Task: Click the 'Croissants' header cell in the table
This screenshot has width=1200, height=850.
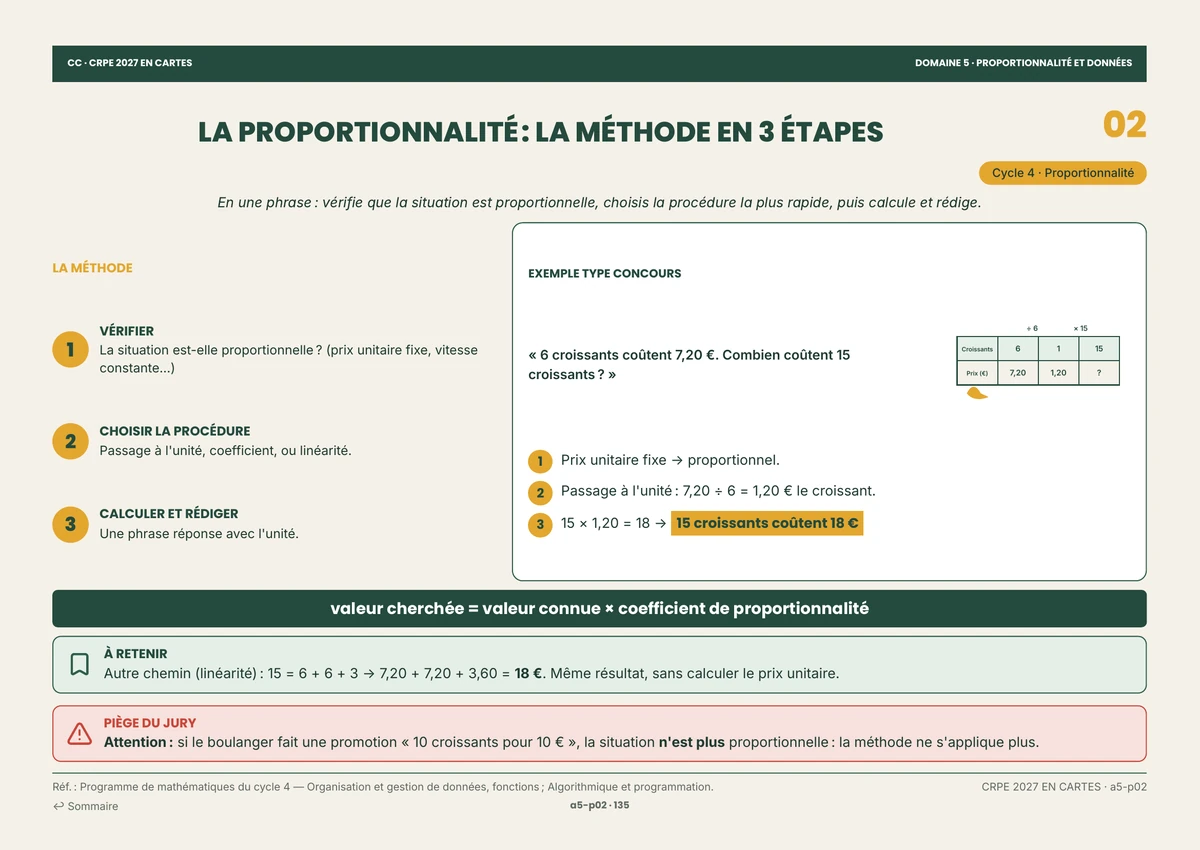Action: 976,349
